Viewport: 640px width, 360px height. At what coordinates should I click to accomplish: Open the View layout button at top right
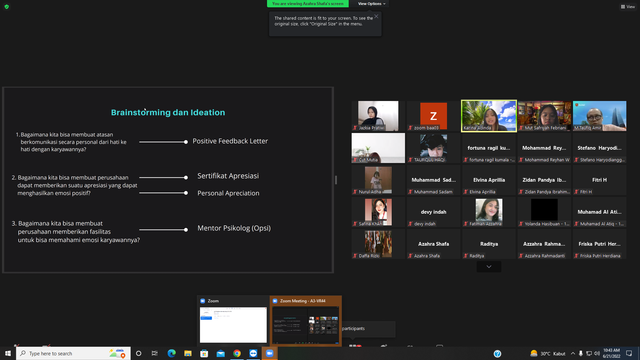tap(628, 7)
